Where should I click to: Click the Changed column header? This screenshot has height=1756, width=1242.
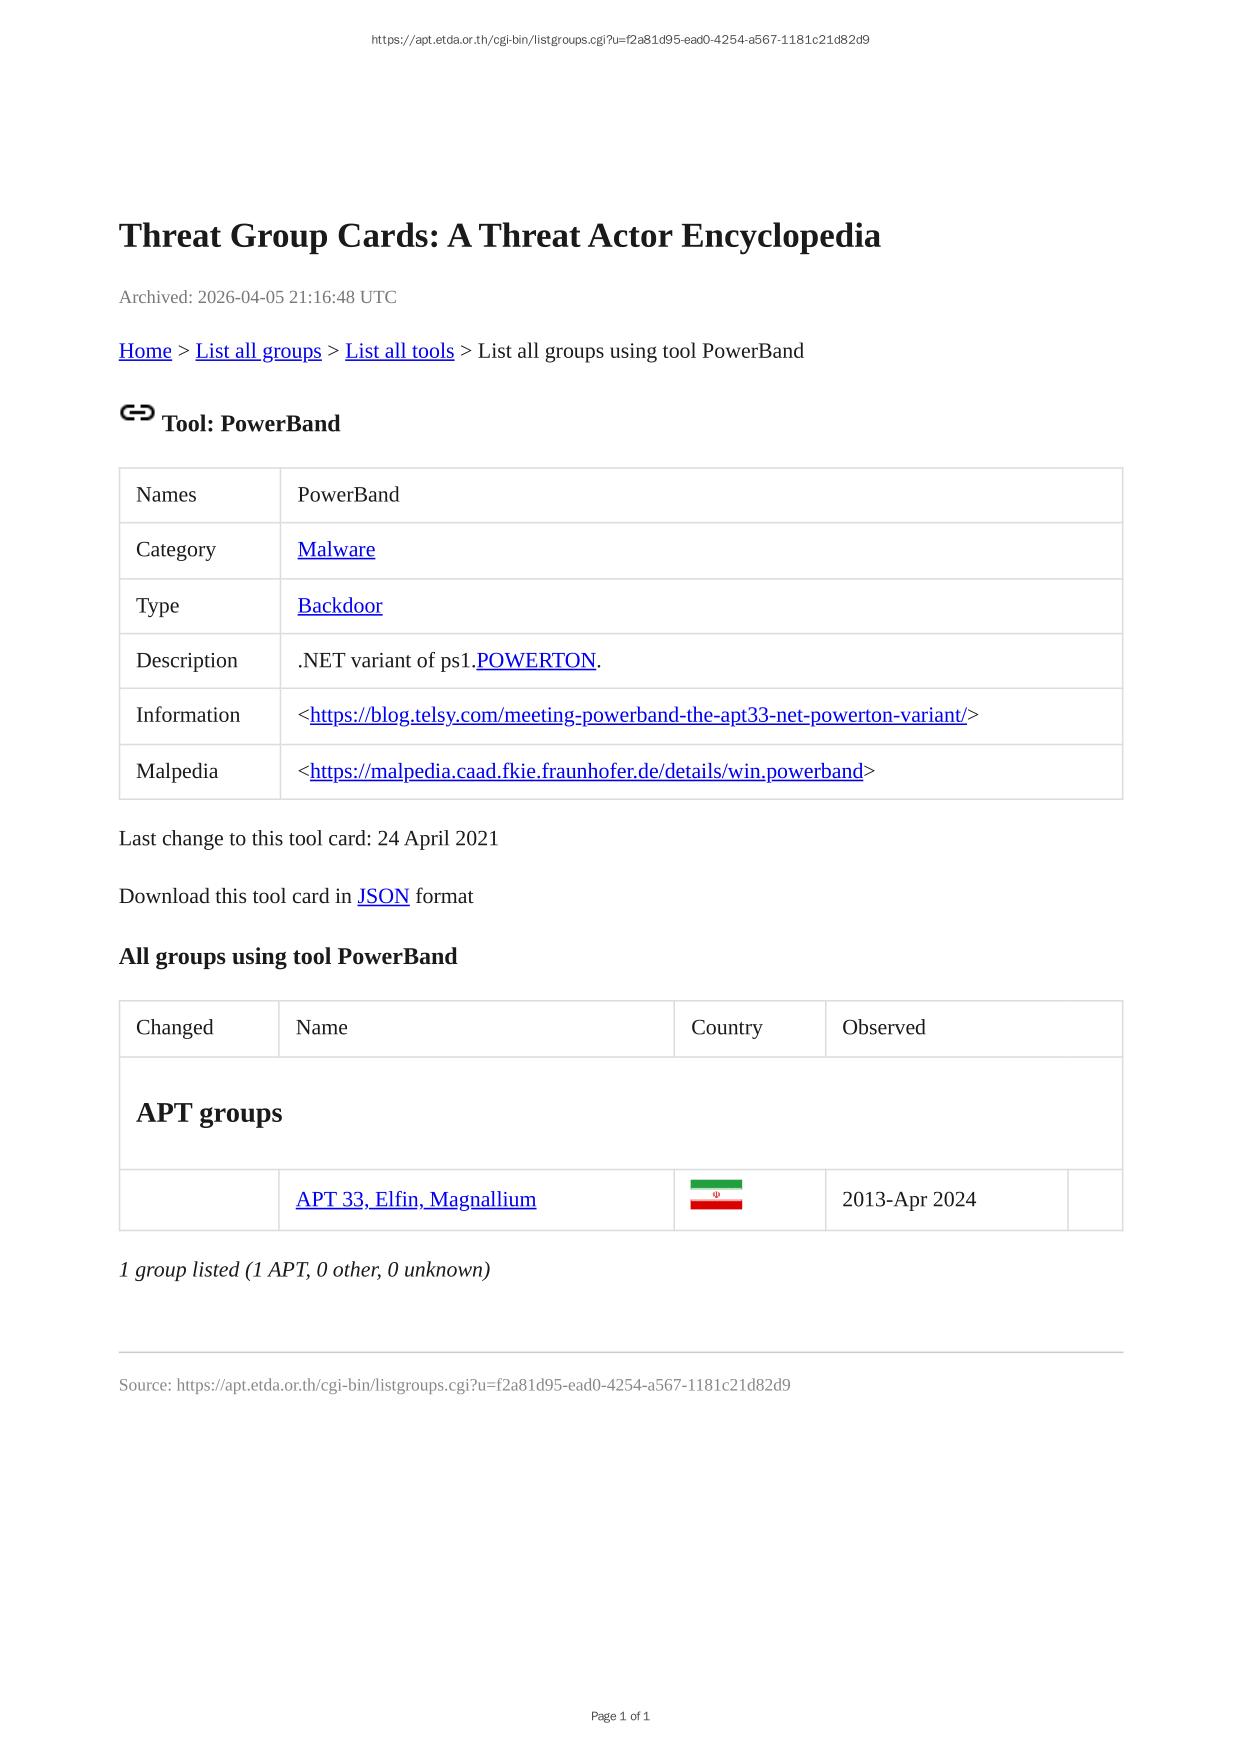[x=175, y=1028]
